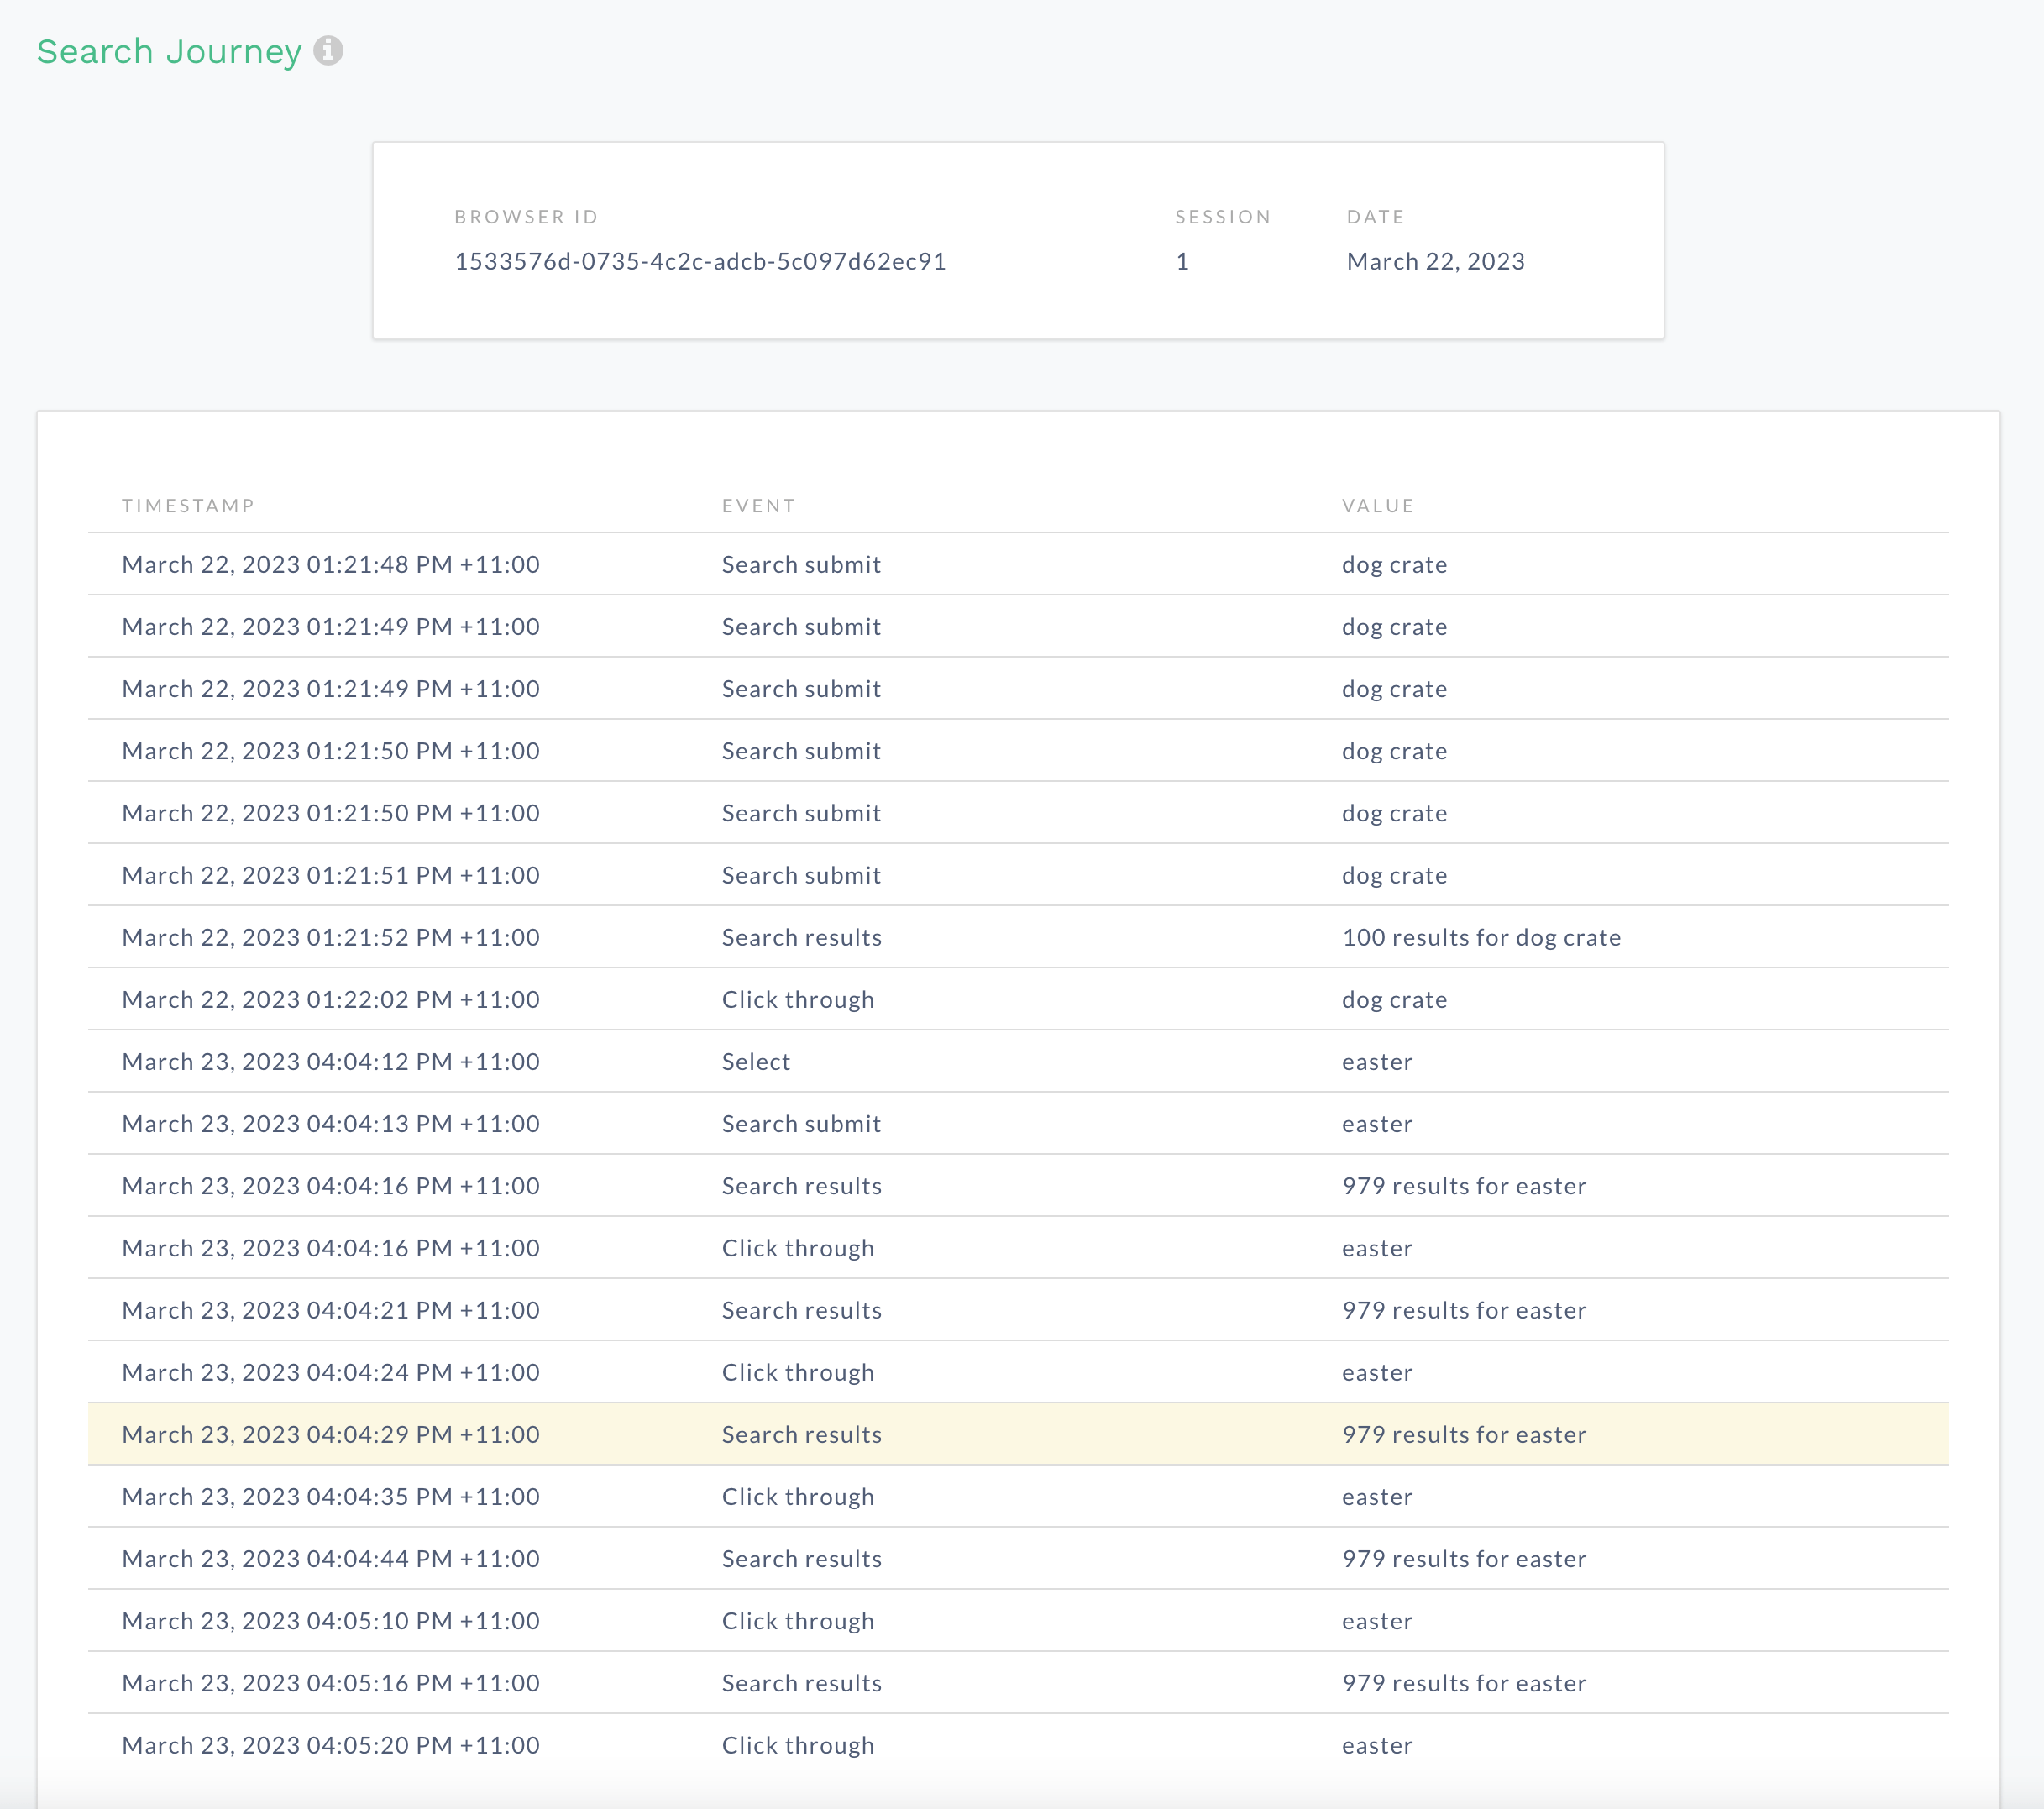Select the timestamp March 23, 2023 04:04:44 PM

330,1558
